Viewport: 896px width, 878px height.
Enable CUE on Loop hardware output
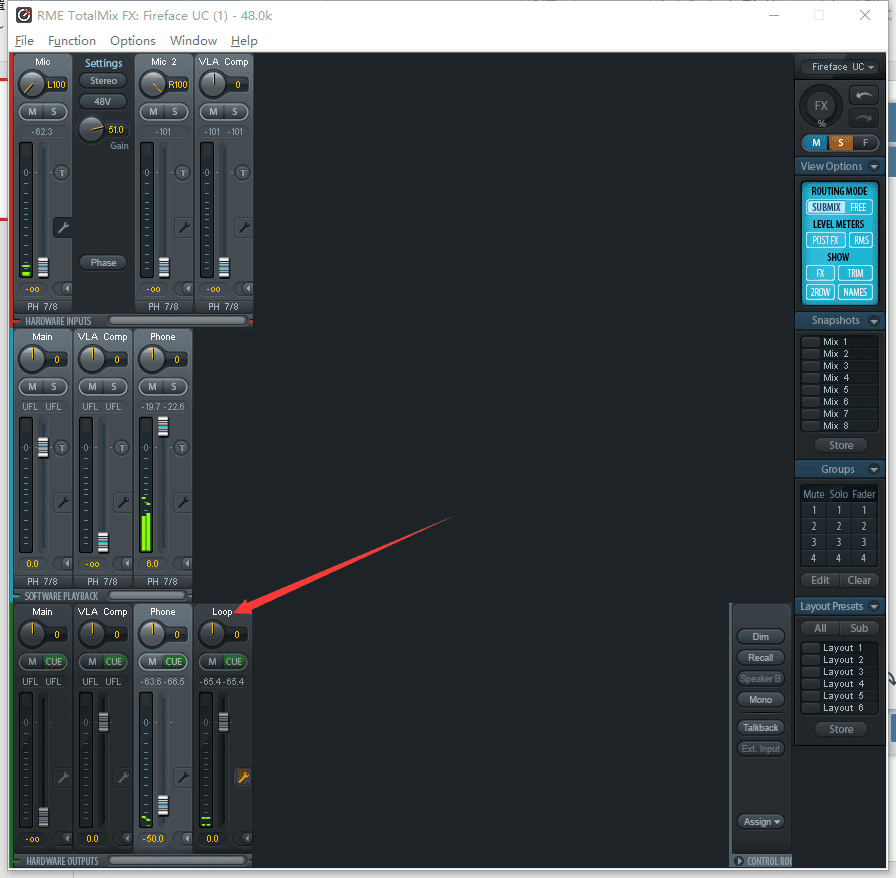coord(234,662)
